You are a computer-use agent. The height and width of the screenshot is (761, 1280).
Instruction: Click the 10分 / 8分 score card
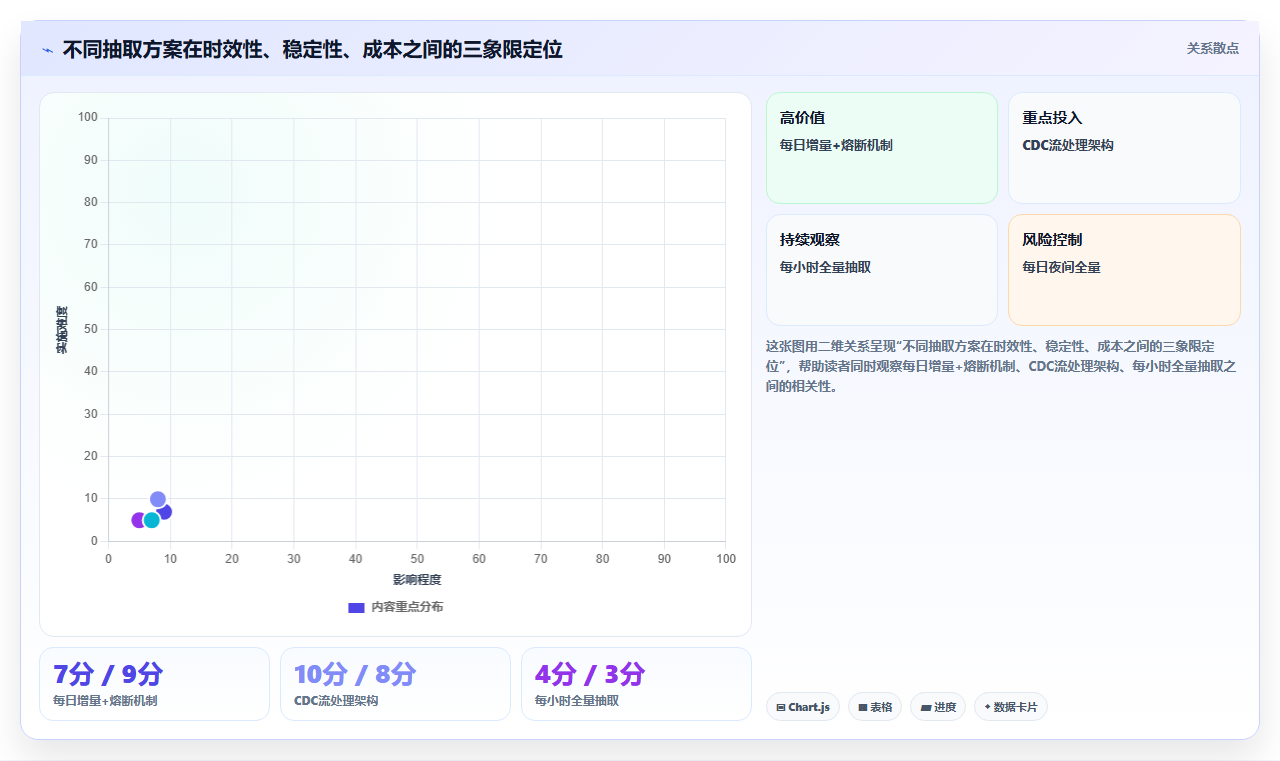(x=395, y=684)
